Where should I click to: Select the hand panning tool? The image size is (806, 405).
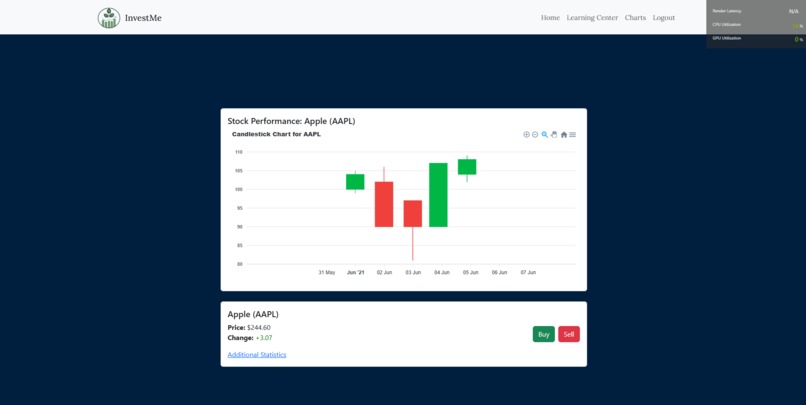point(554,135)
